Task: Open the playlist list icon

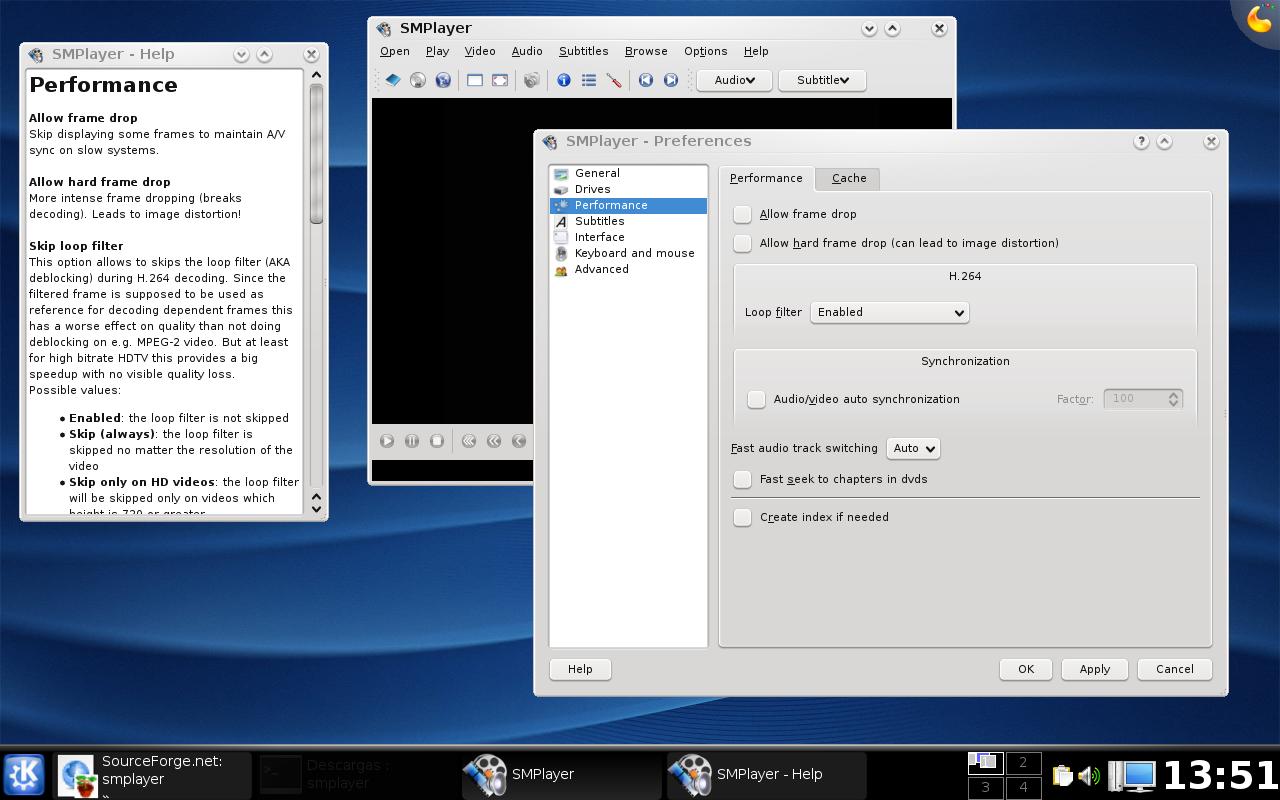Action: pyautogui.click(x=589, y=80)
